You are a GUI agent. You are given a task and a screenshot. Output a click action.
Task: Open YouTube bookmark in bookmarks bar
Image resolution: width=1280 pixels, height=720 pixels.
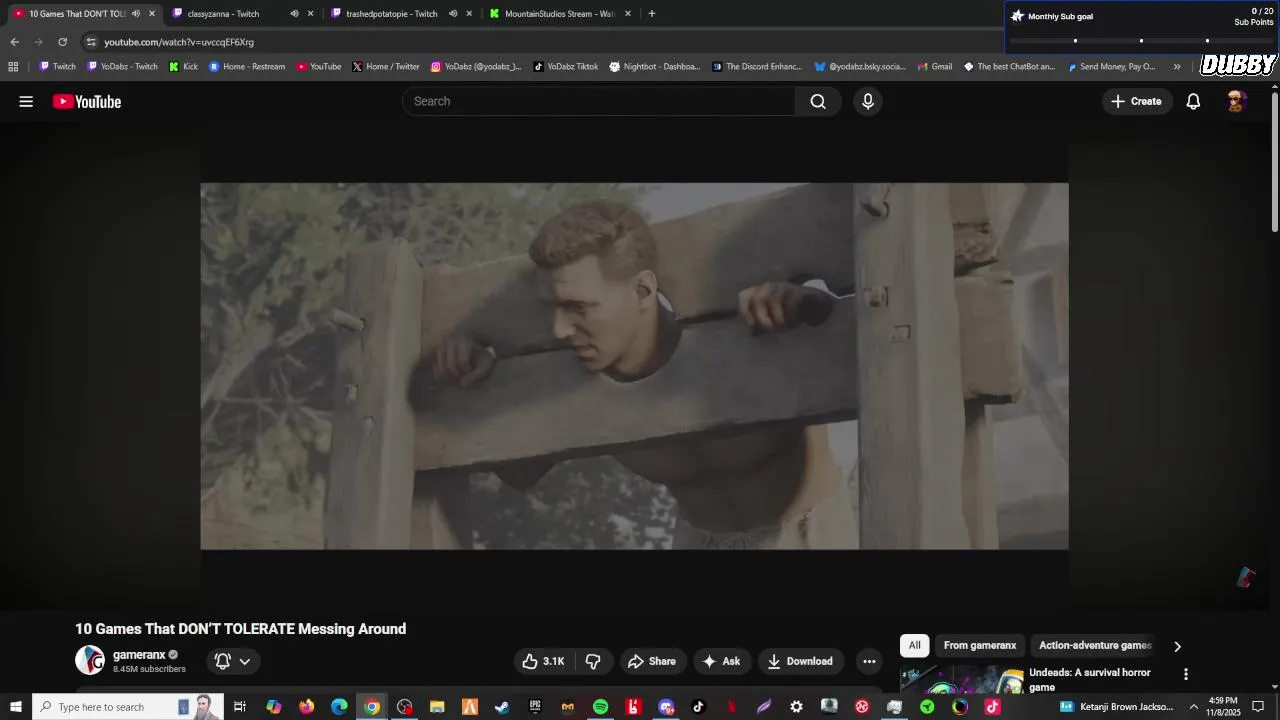(318, 67)
